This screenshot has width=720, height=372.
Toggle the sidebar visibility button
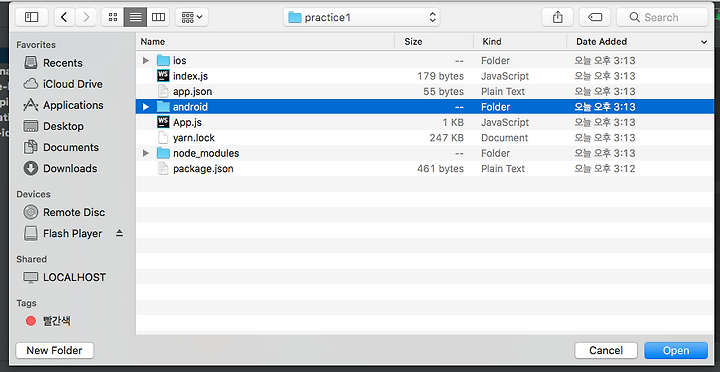32,17
